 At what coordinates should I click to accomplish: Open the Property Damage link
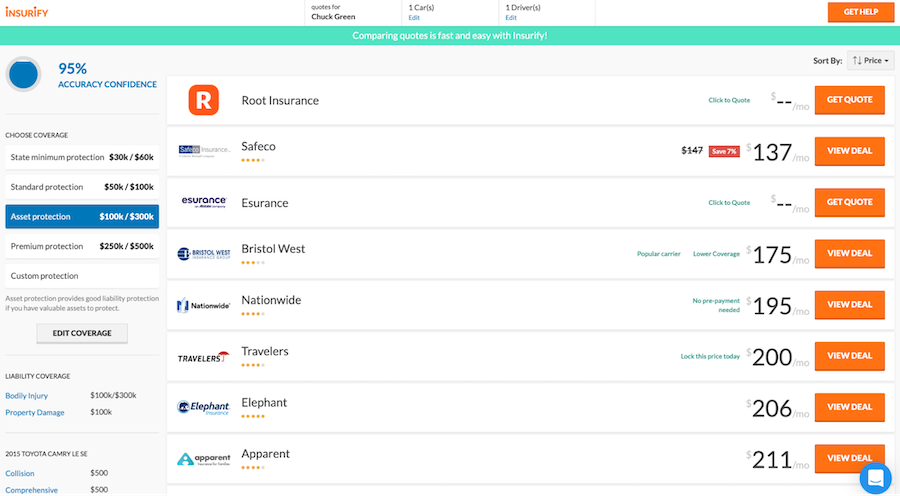point(34,412)
